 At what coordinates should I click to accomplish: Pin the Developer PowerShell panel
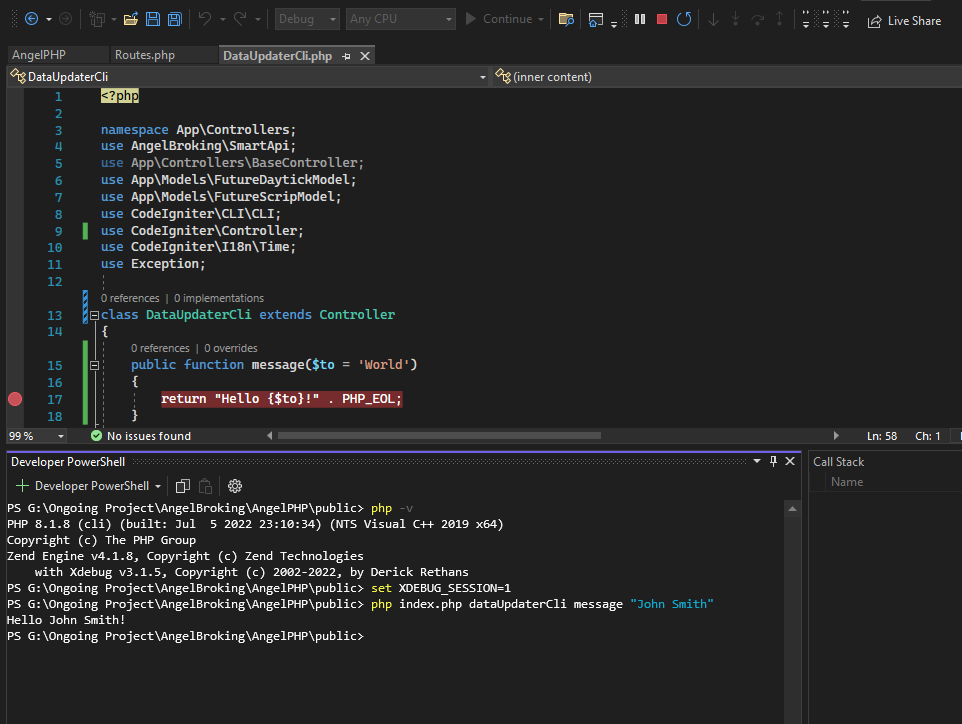[773, 461]
